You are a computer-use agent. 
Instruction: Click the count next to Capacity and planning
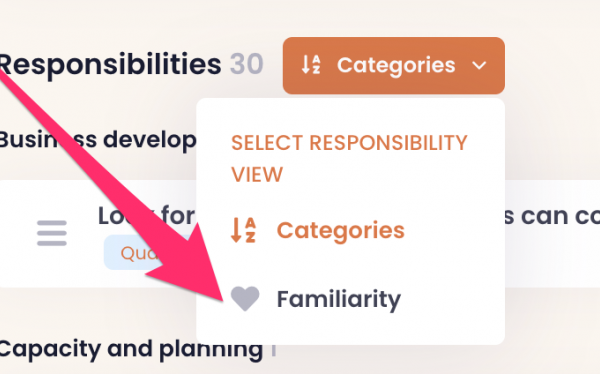274,350
